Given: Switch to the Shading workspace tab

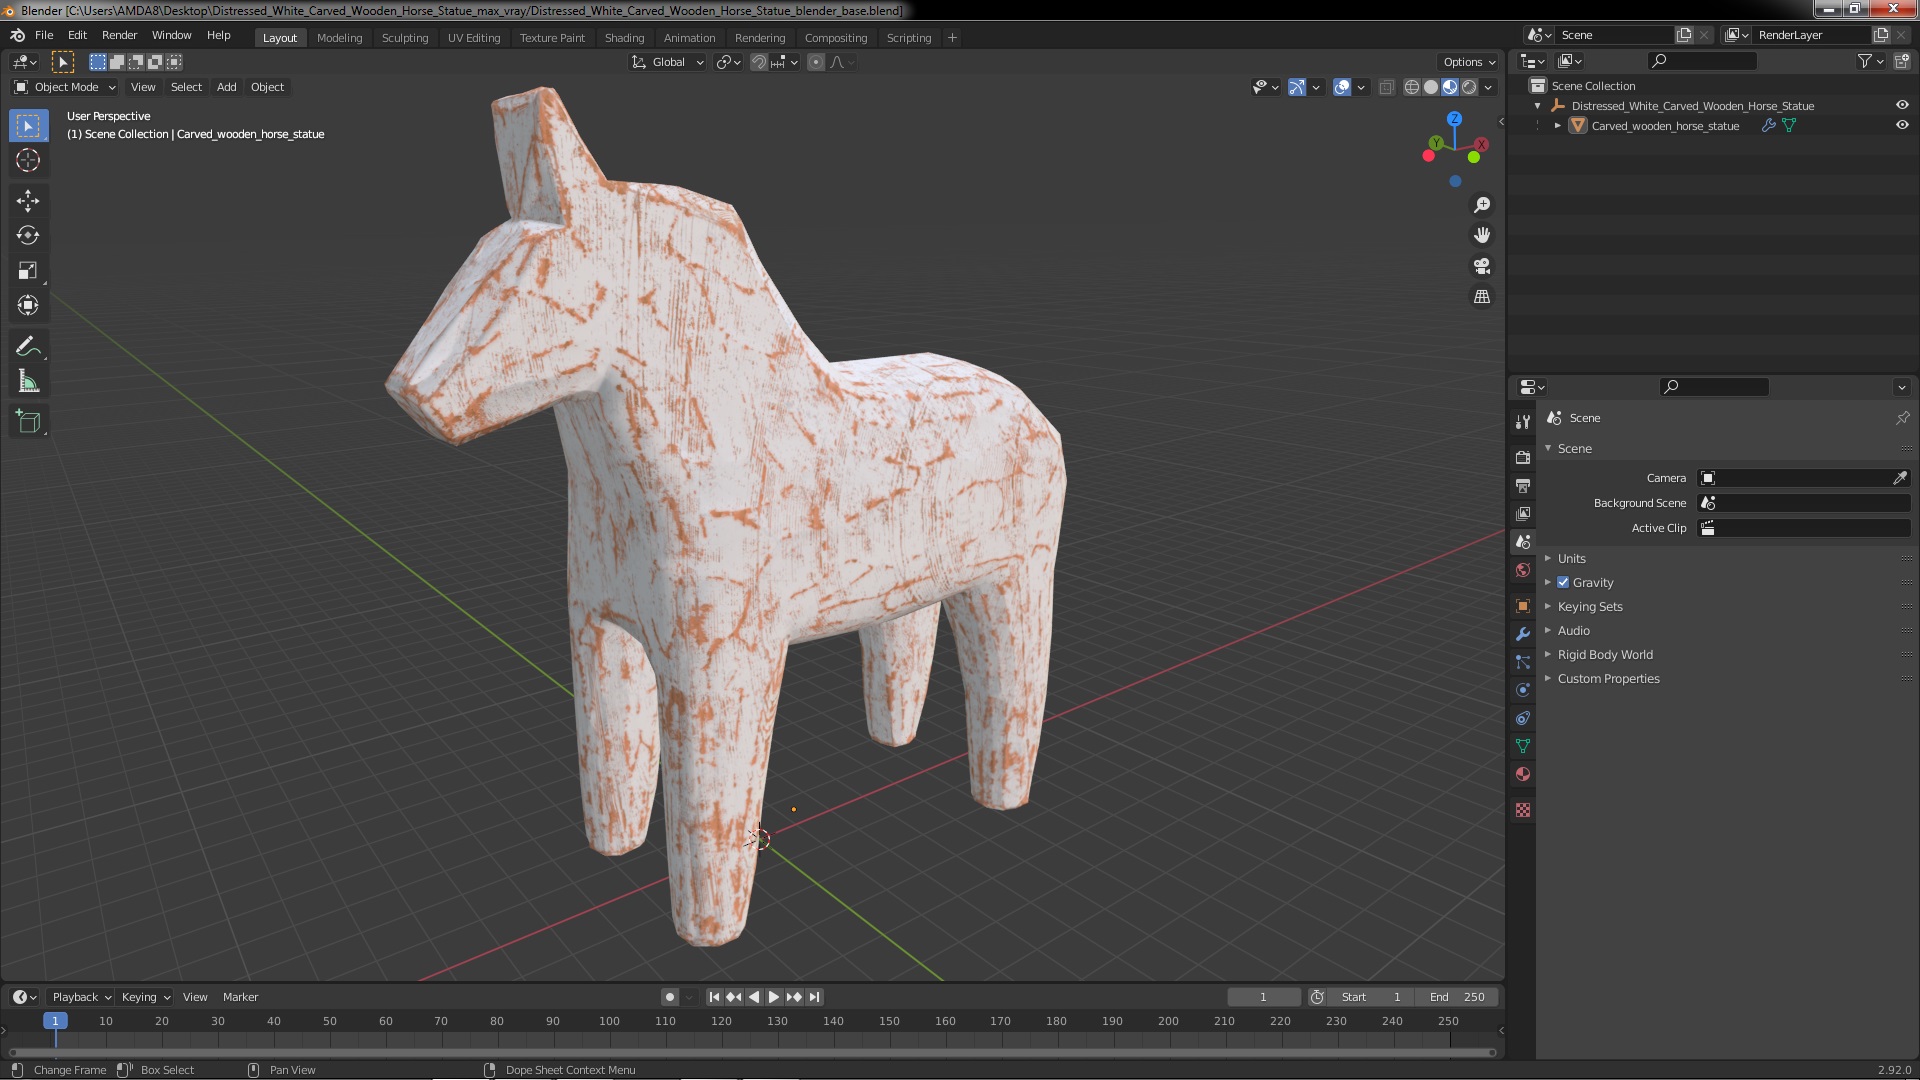Looking at the screenshot, I should (624, 38).
